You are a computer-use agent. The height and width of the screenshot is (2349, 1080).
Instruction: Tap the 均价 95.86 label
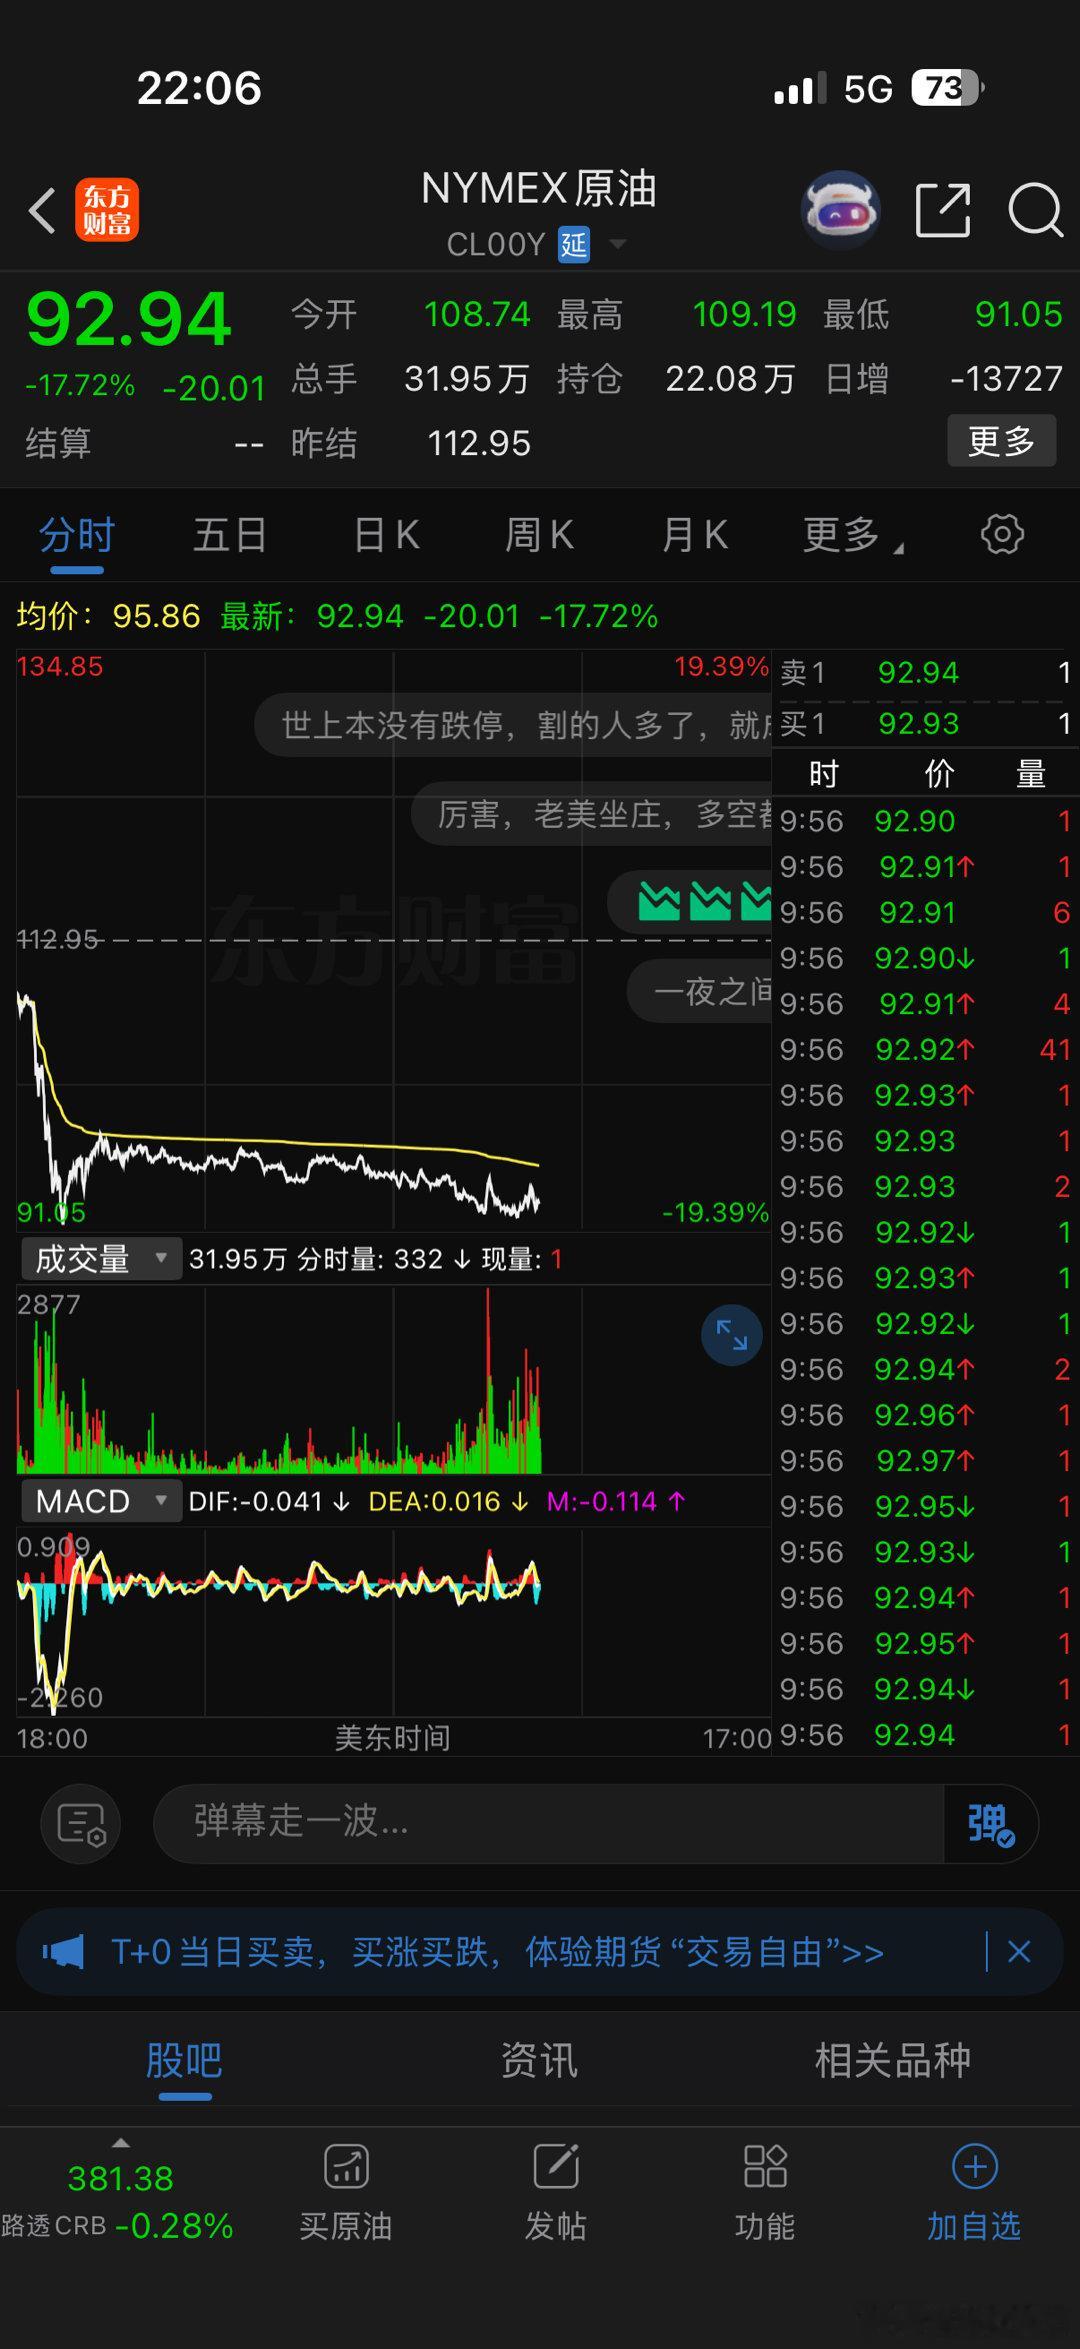pyautogui.click(x=108, y=616)
